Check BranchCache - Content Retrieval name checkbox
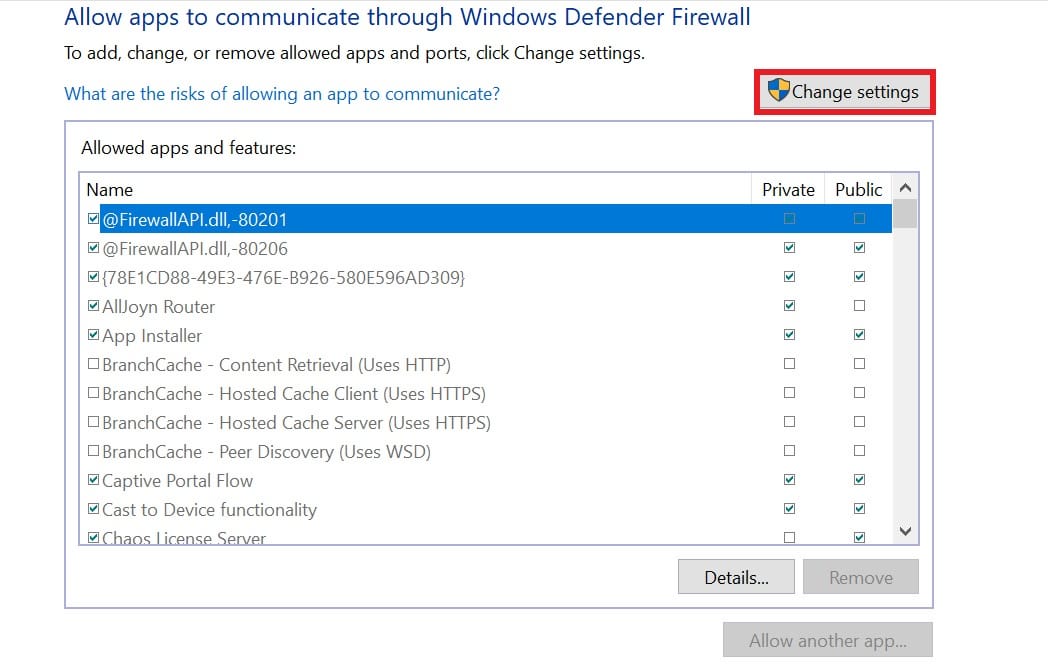The height and width of the screenshot is (669, 1048). (94, 364)
